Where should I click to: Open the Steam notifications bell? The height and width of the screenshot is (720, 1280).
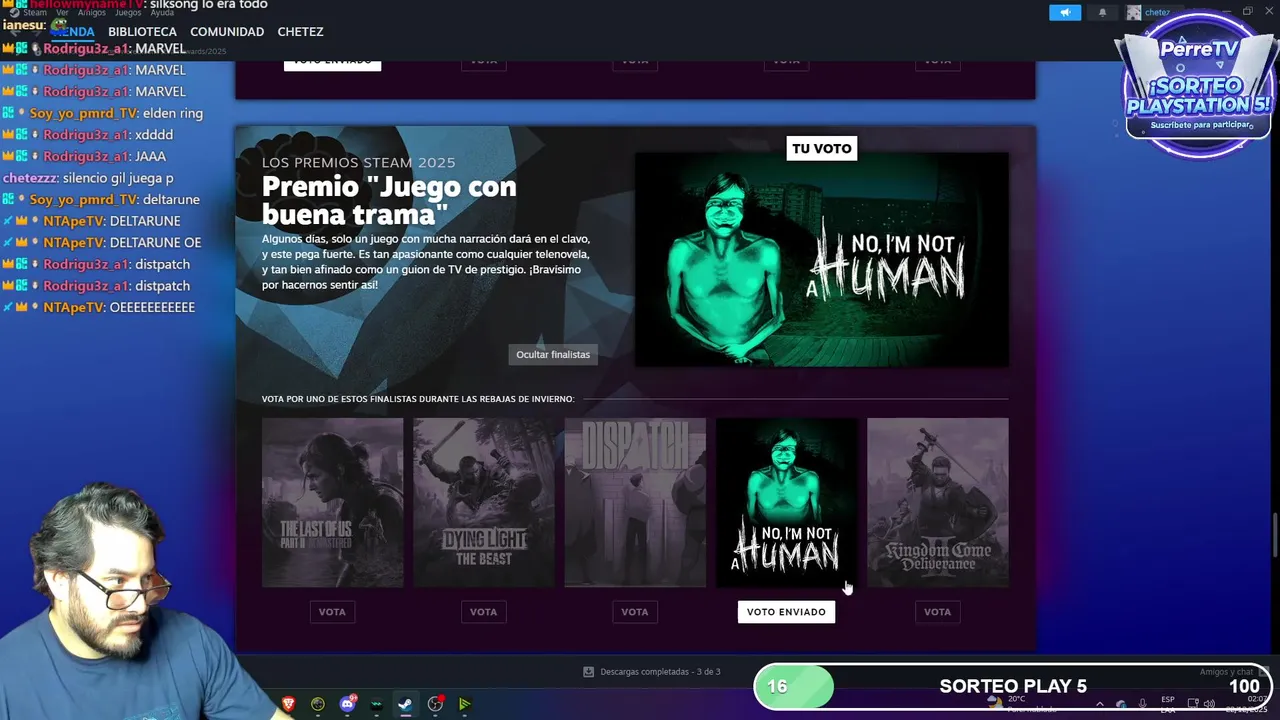[1103, 12]
